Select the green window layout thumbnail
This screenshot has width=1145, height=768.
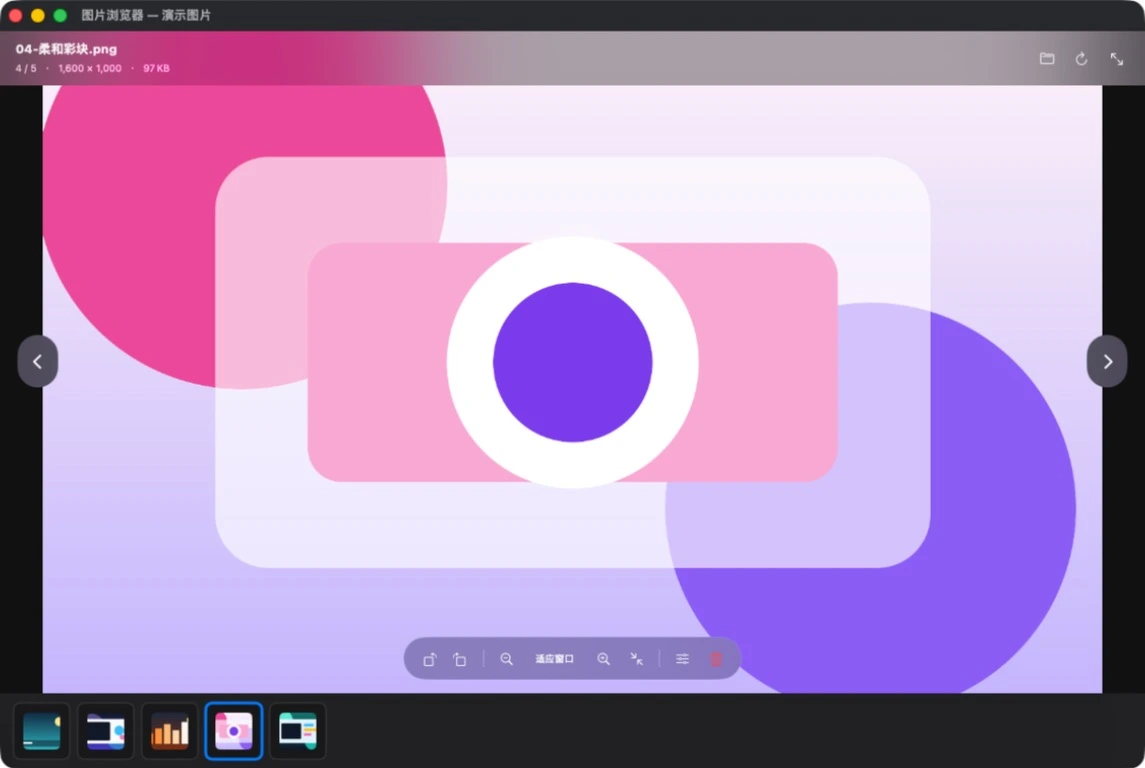(298, 731)
